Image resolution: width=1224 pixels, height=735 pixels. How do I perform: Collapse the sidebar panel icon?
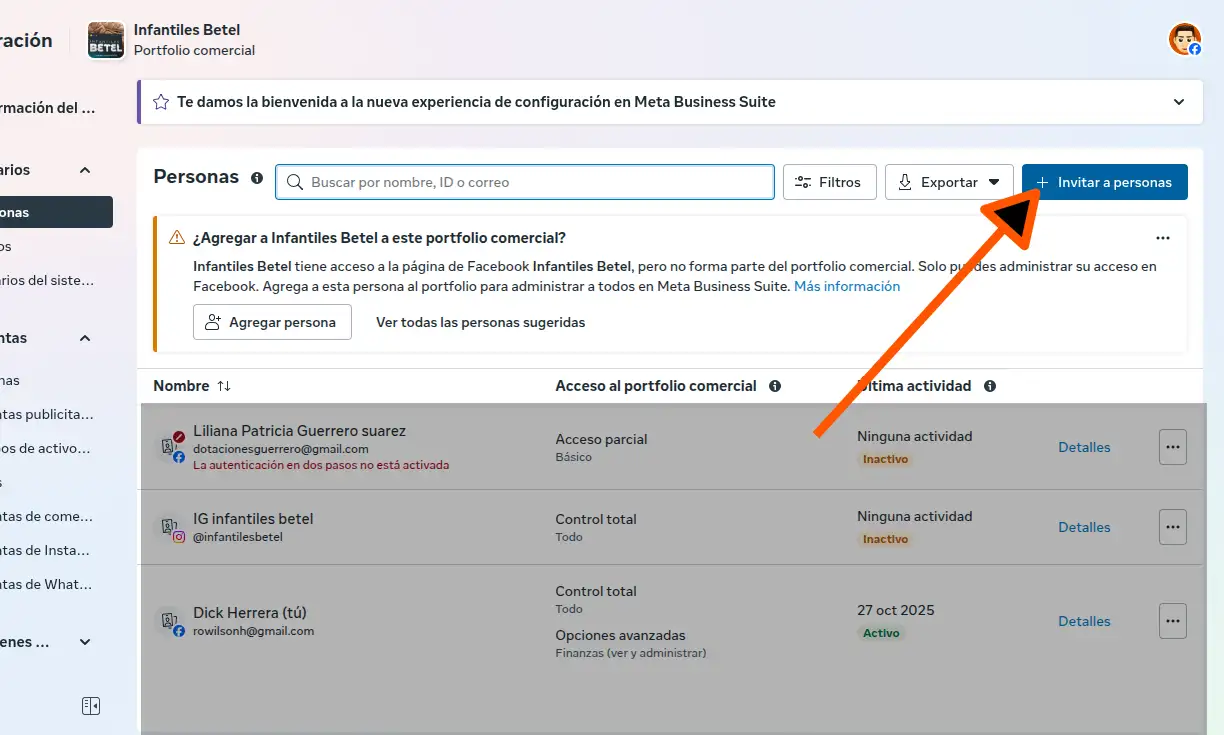[x=91, y=706]
